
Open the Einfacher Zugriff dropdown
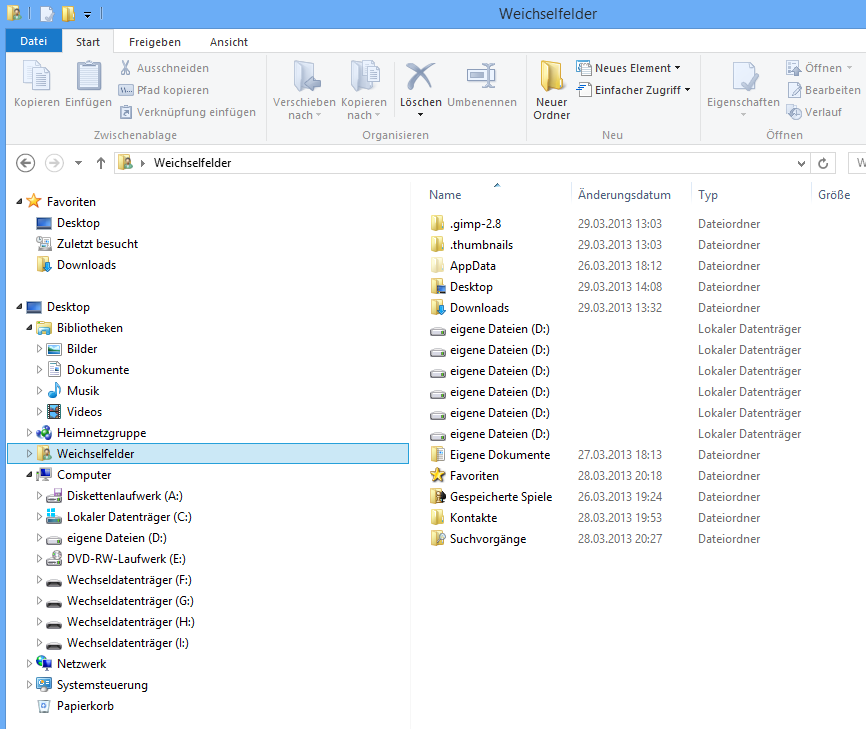[633, 90]
